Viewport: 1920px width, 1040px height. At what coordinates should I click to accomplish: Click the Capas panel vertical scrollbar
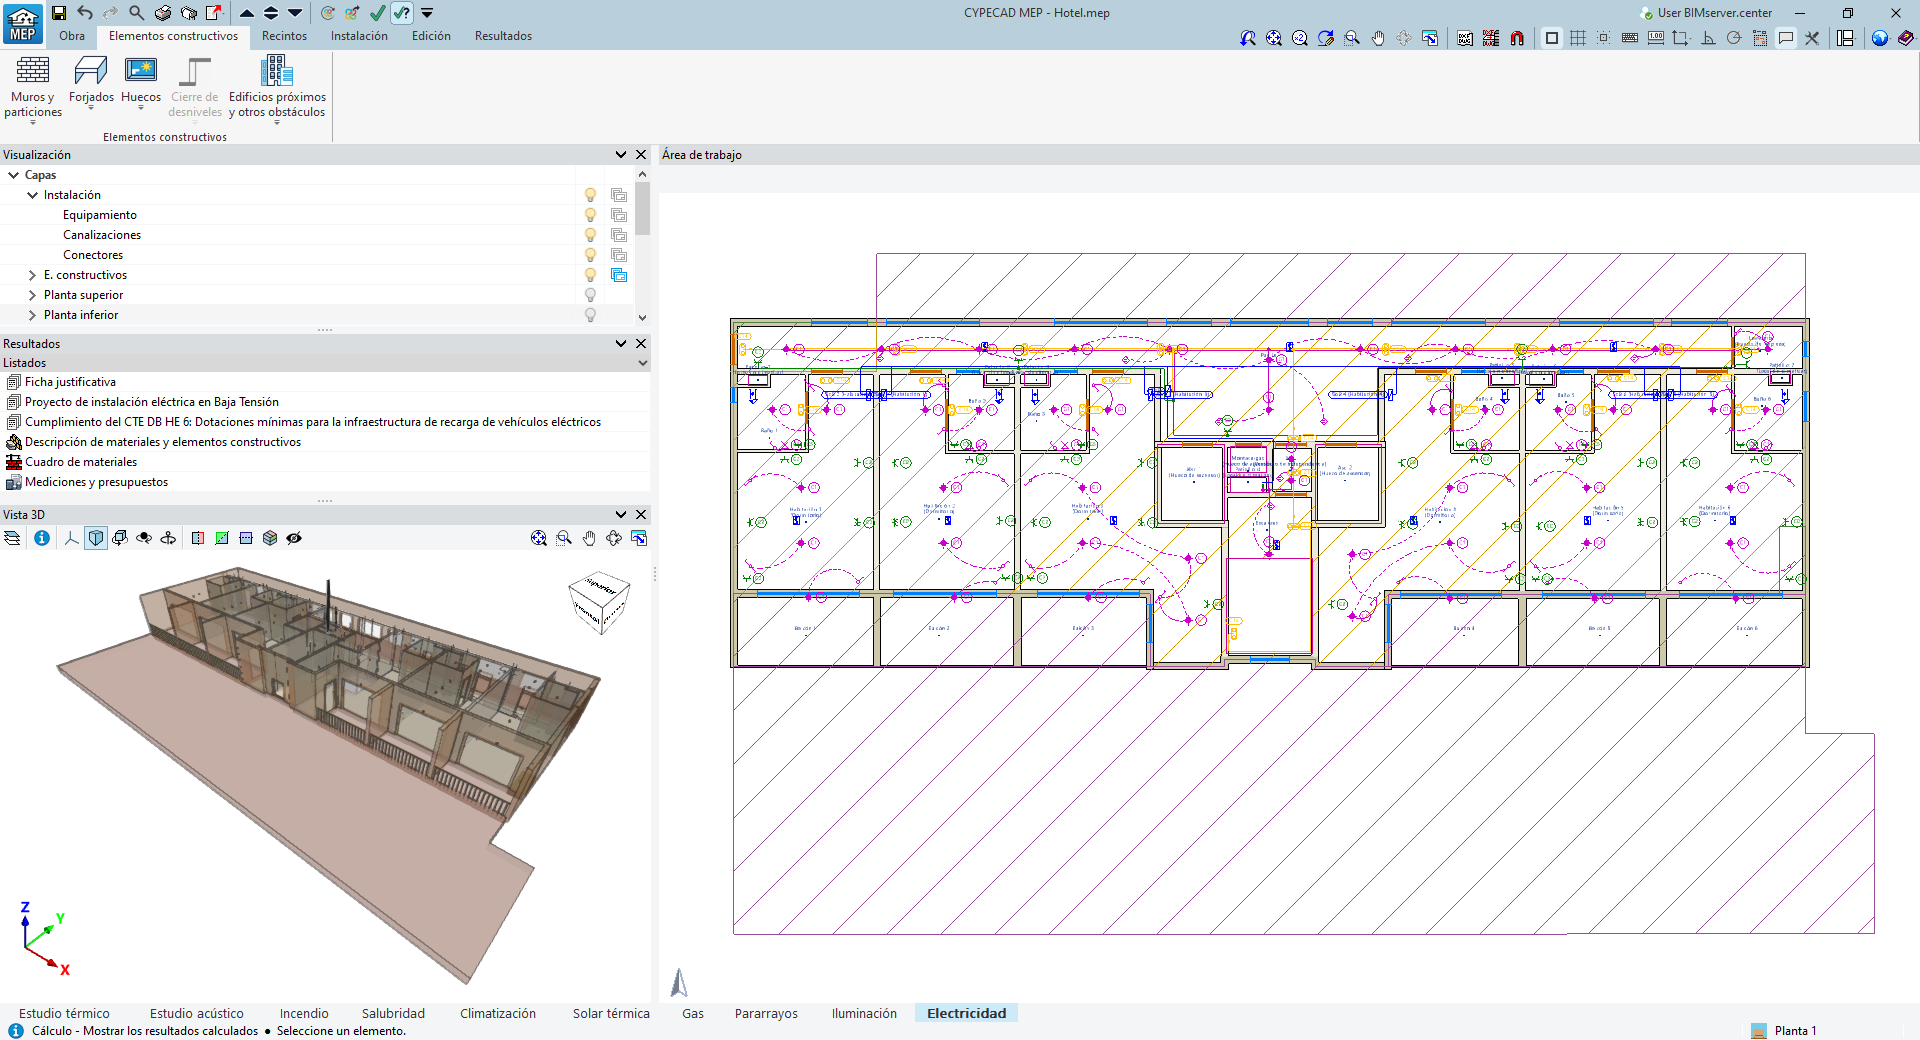(643, 210)
